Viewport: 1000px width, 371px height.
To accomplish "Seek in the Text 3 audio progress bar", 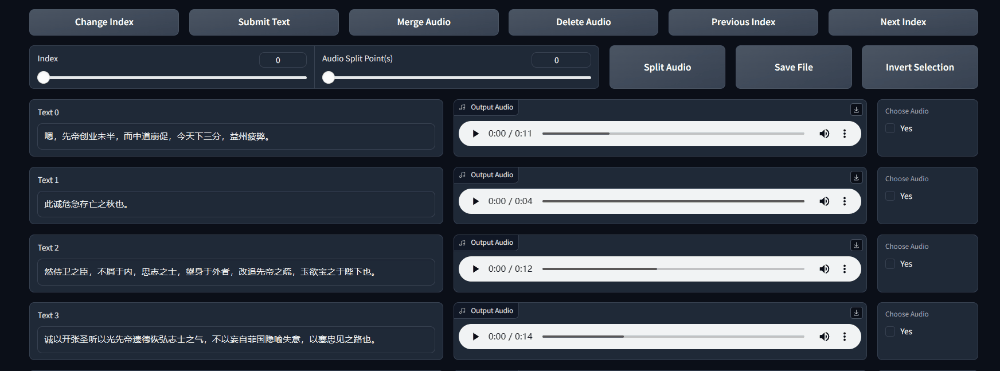I will (673, 337).
